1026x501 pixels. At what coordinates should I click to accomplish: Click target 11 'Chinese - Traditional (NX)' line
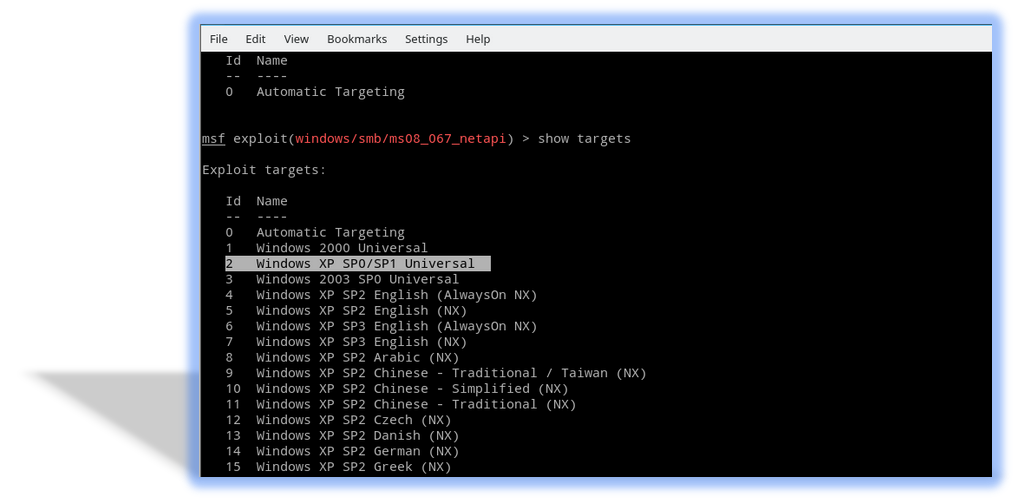401,405
